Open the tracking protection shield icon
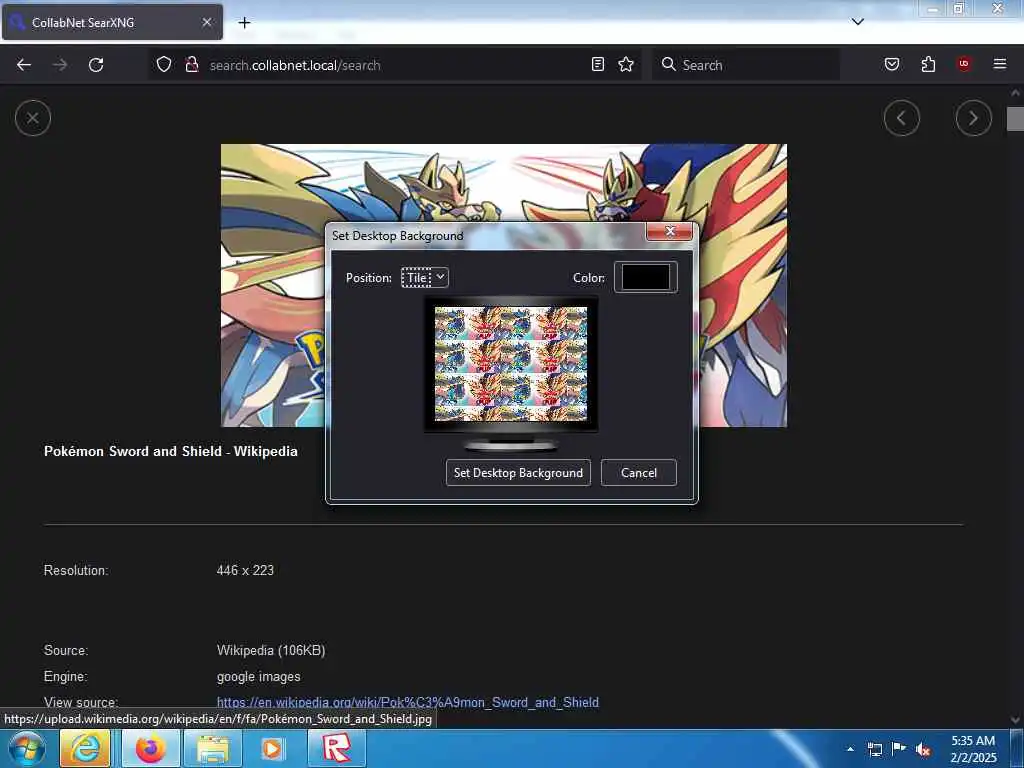This screenshot has height=768, width=1024. tap(164, 65)
